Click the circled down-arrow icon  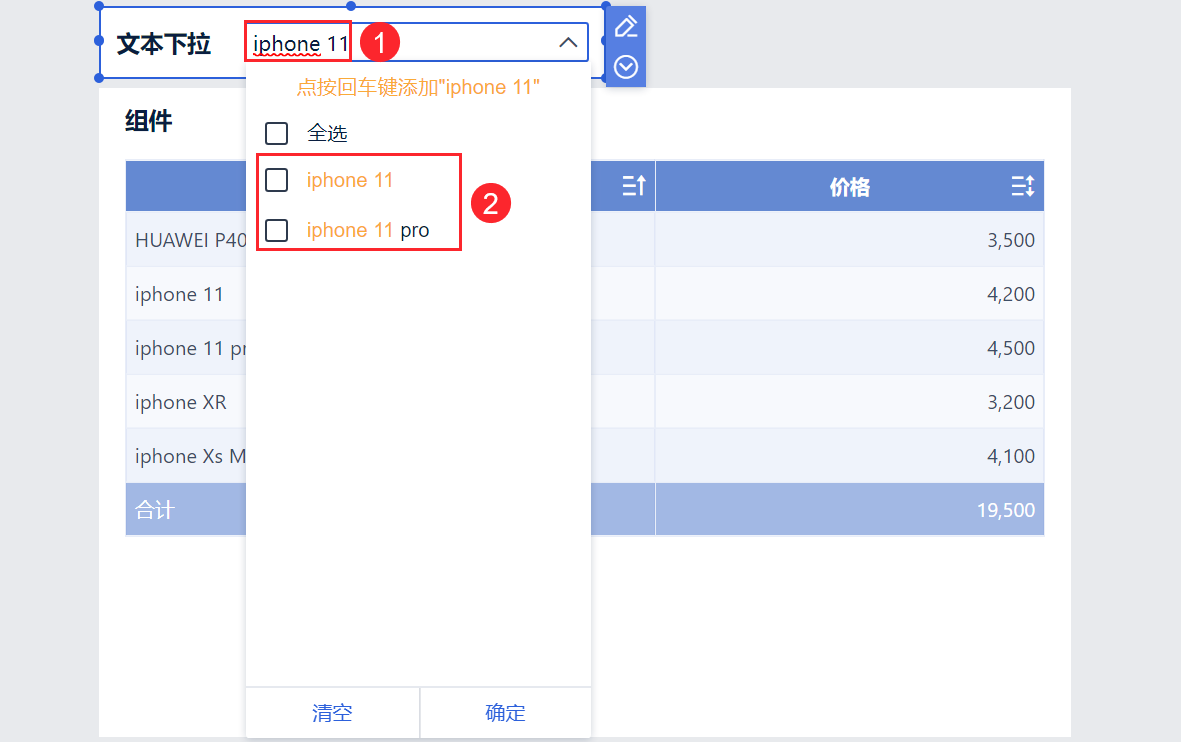(x=626, y=67)
